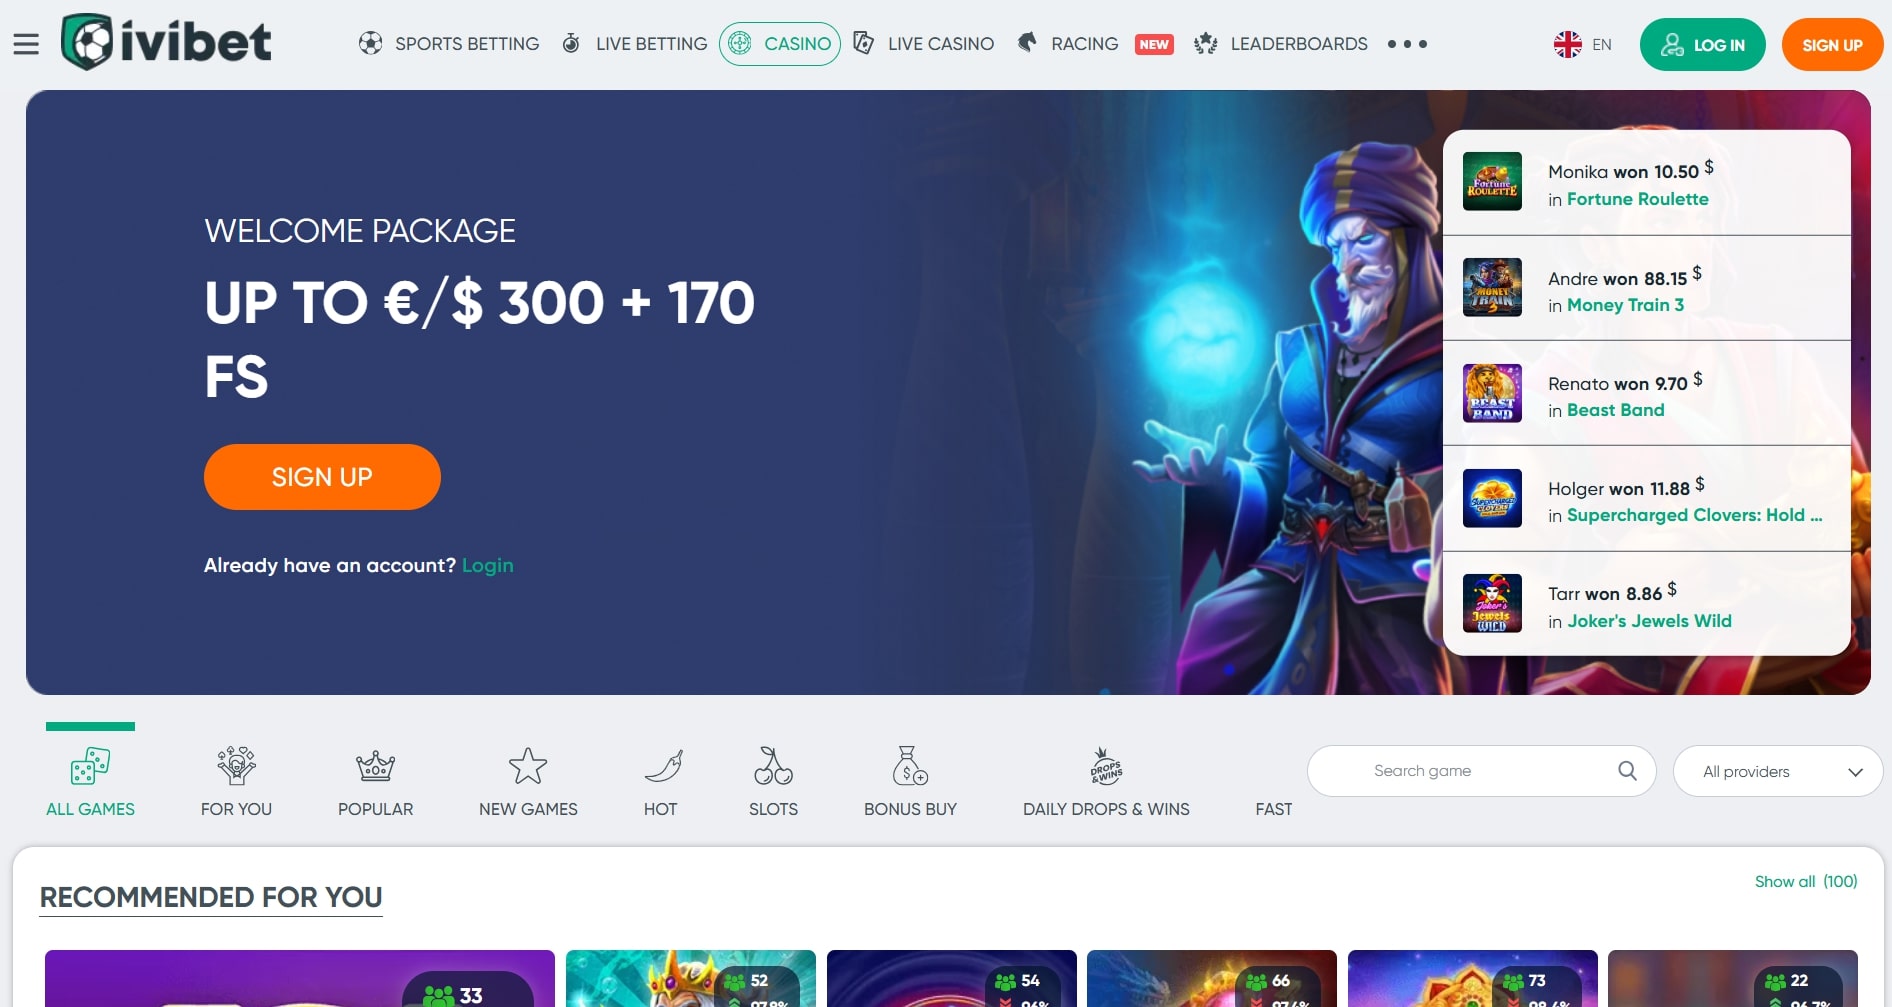Switch to the Live Casino tab
Screen dimensions: 1892x1007
923,44
